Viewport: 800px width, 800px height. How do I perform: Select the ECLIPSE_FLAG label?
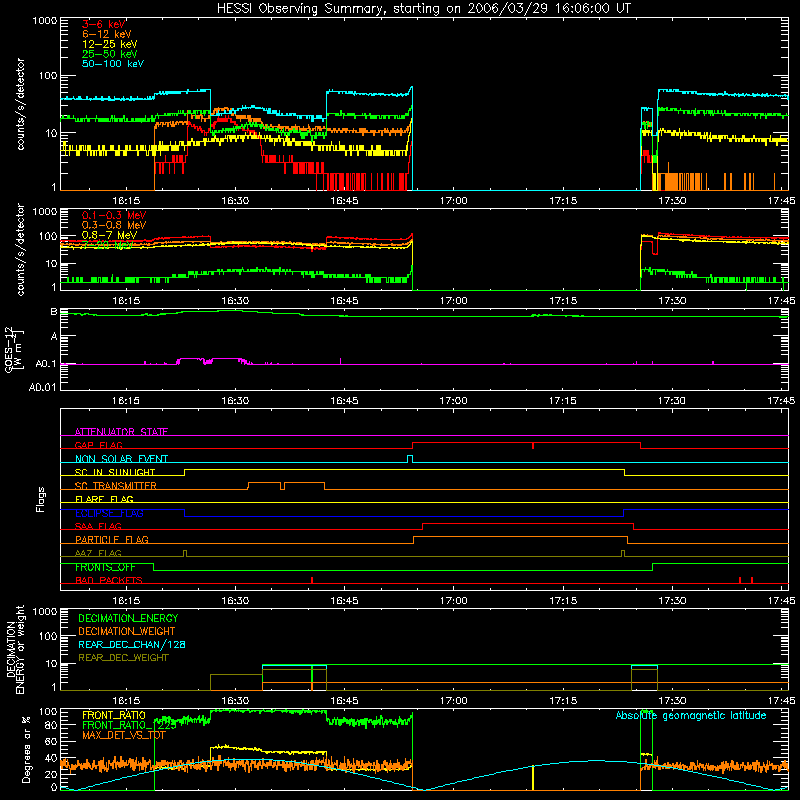(109, 513)
